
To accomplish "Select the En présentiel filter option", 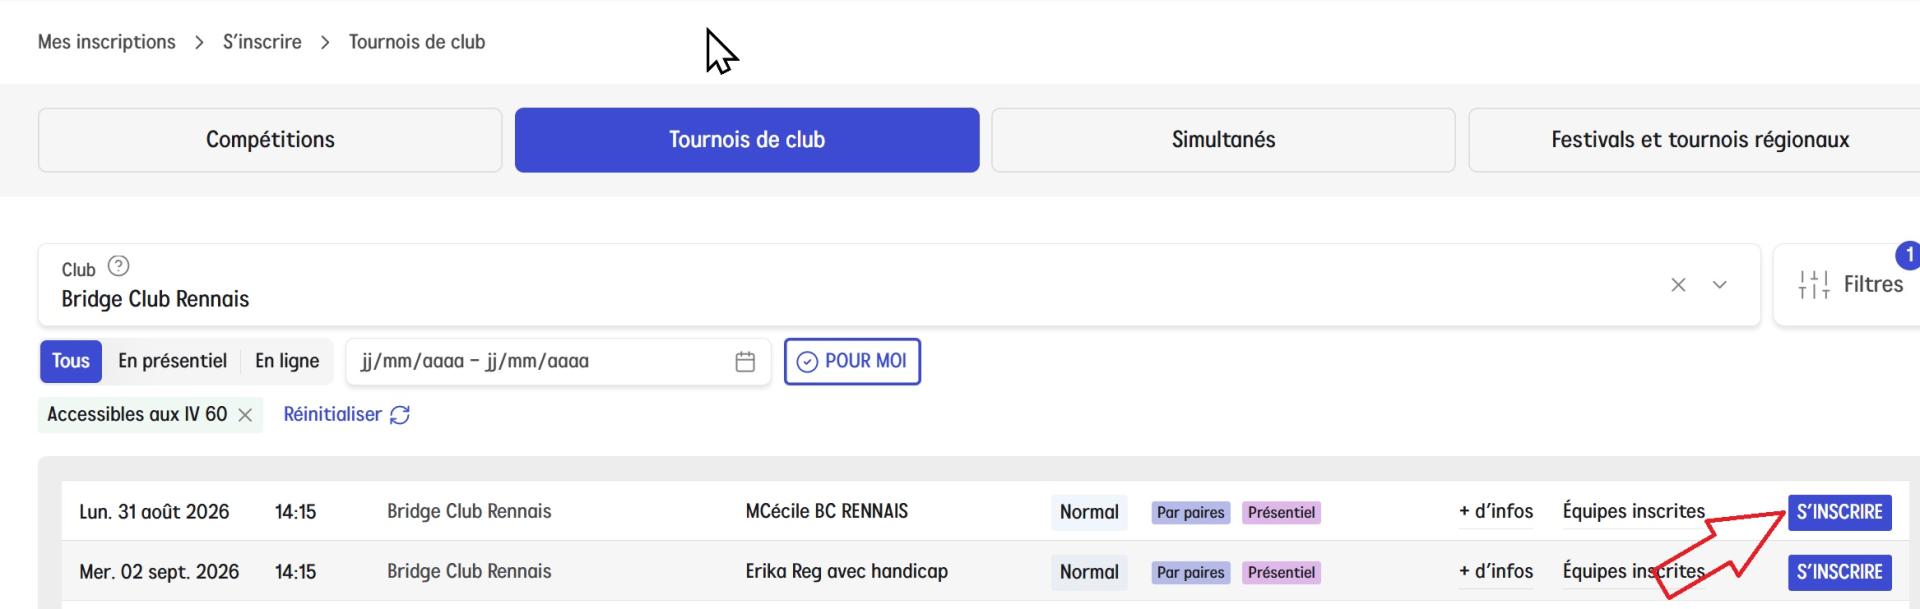I will pos(172,361).
